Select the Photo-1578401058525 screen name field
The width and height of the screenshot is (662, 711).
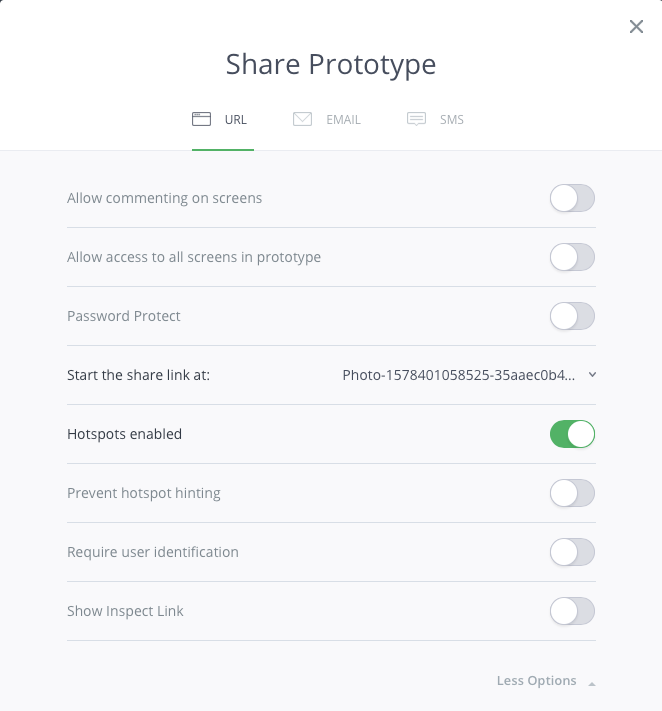pos(458,375)
